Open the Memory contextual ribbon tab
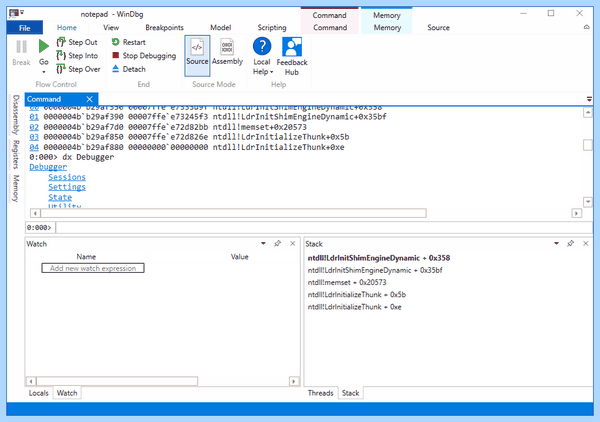The width and height of the screenshot is (600, 422). click(387, 28)
